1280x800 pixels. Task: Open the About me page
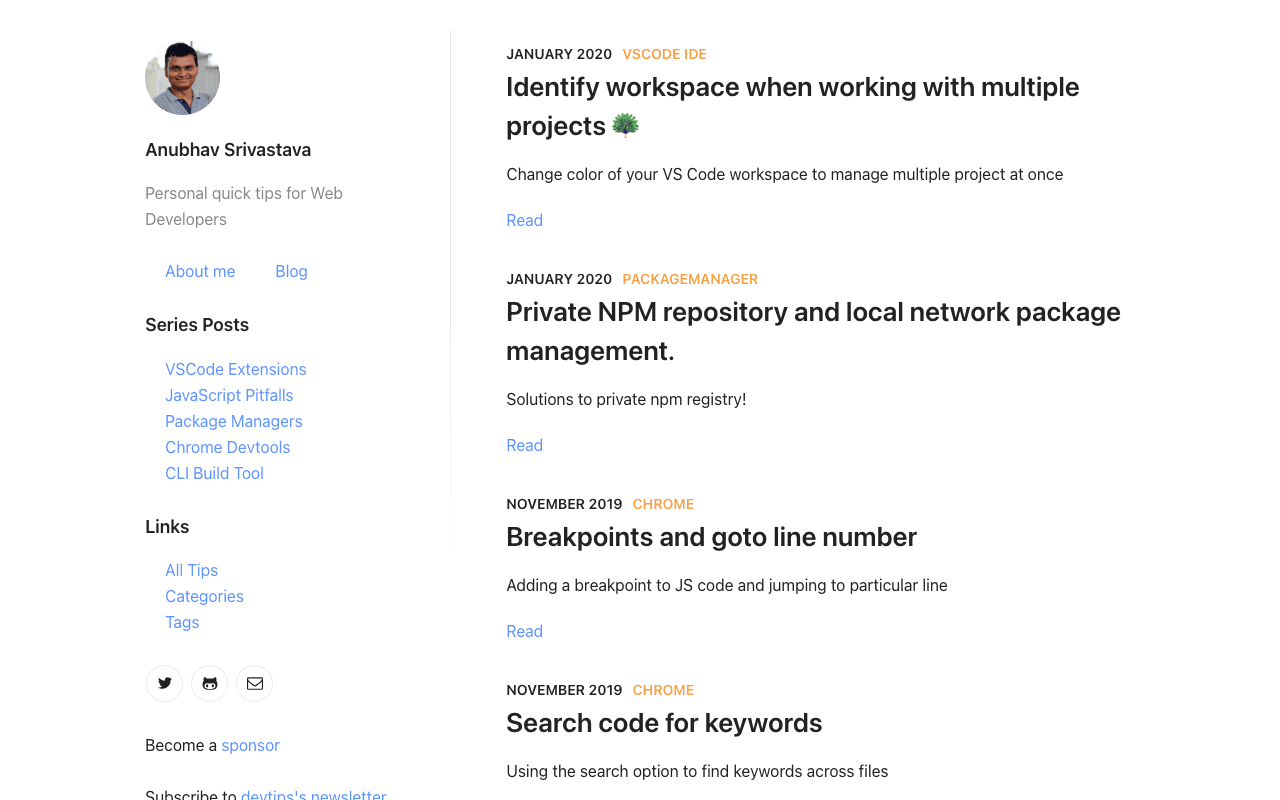click(x=200, y=271)
